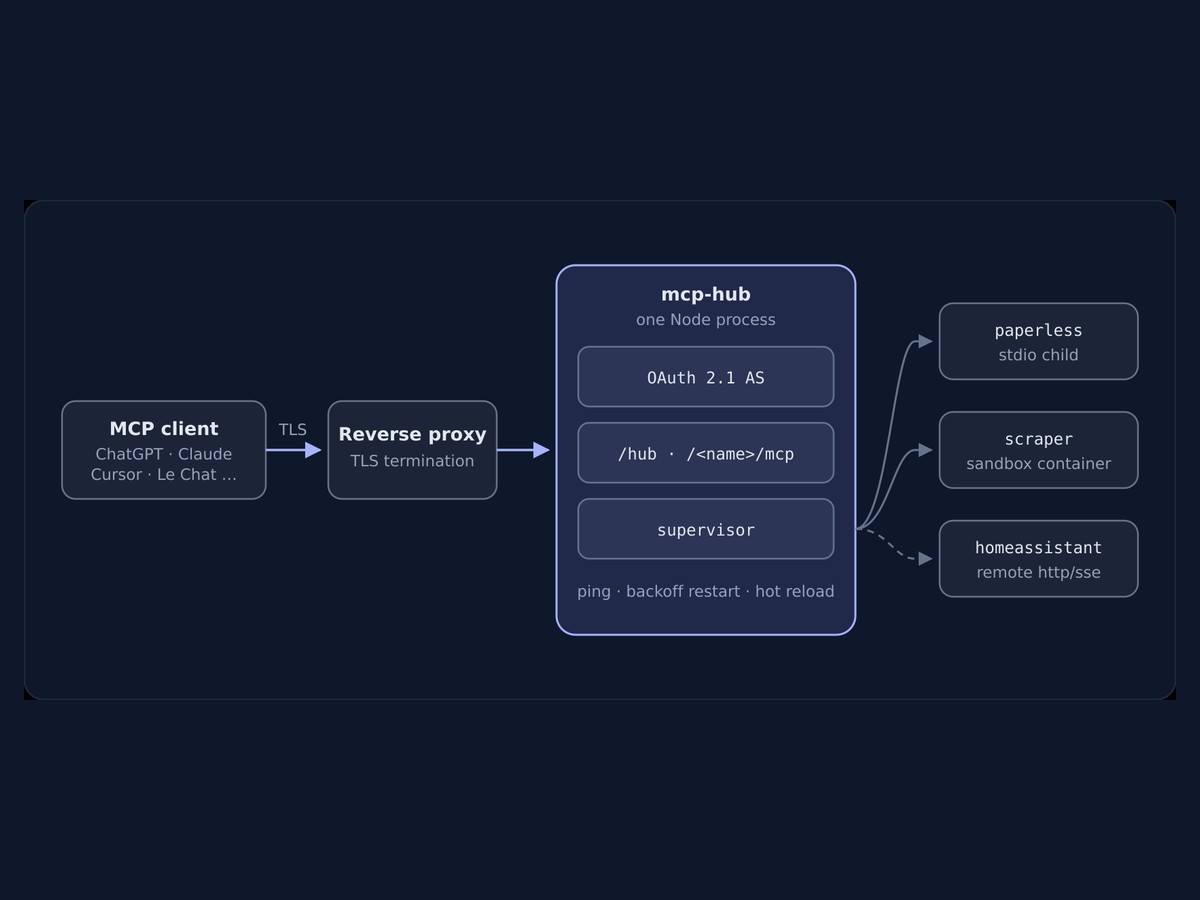Click 'sandbox container' label
The height and width of the screenshot is (900, 1200).
1039,464
